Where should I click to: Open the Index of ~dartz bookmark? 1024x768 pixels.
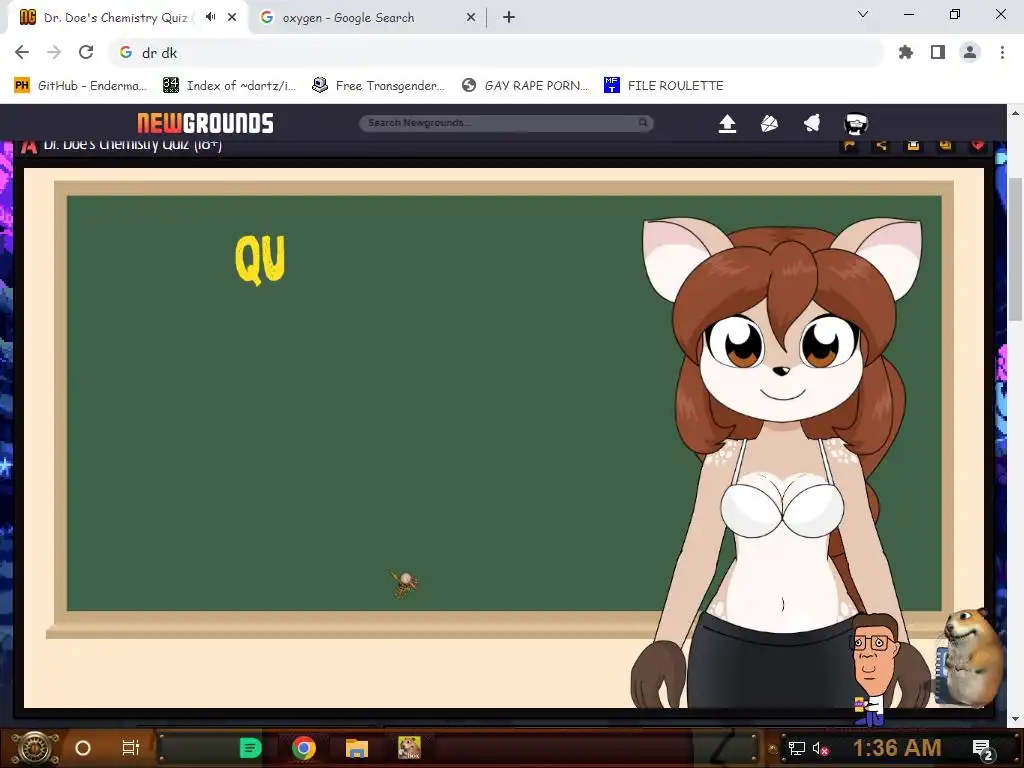click(230, 86)
